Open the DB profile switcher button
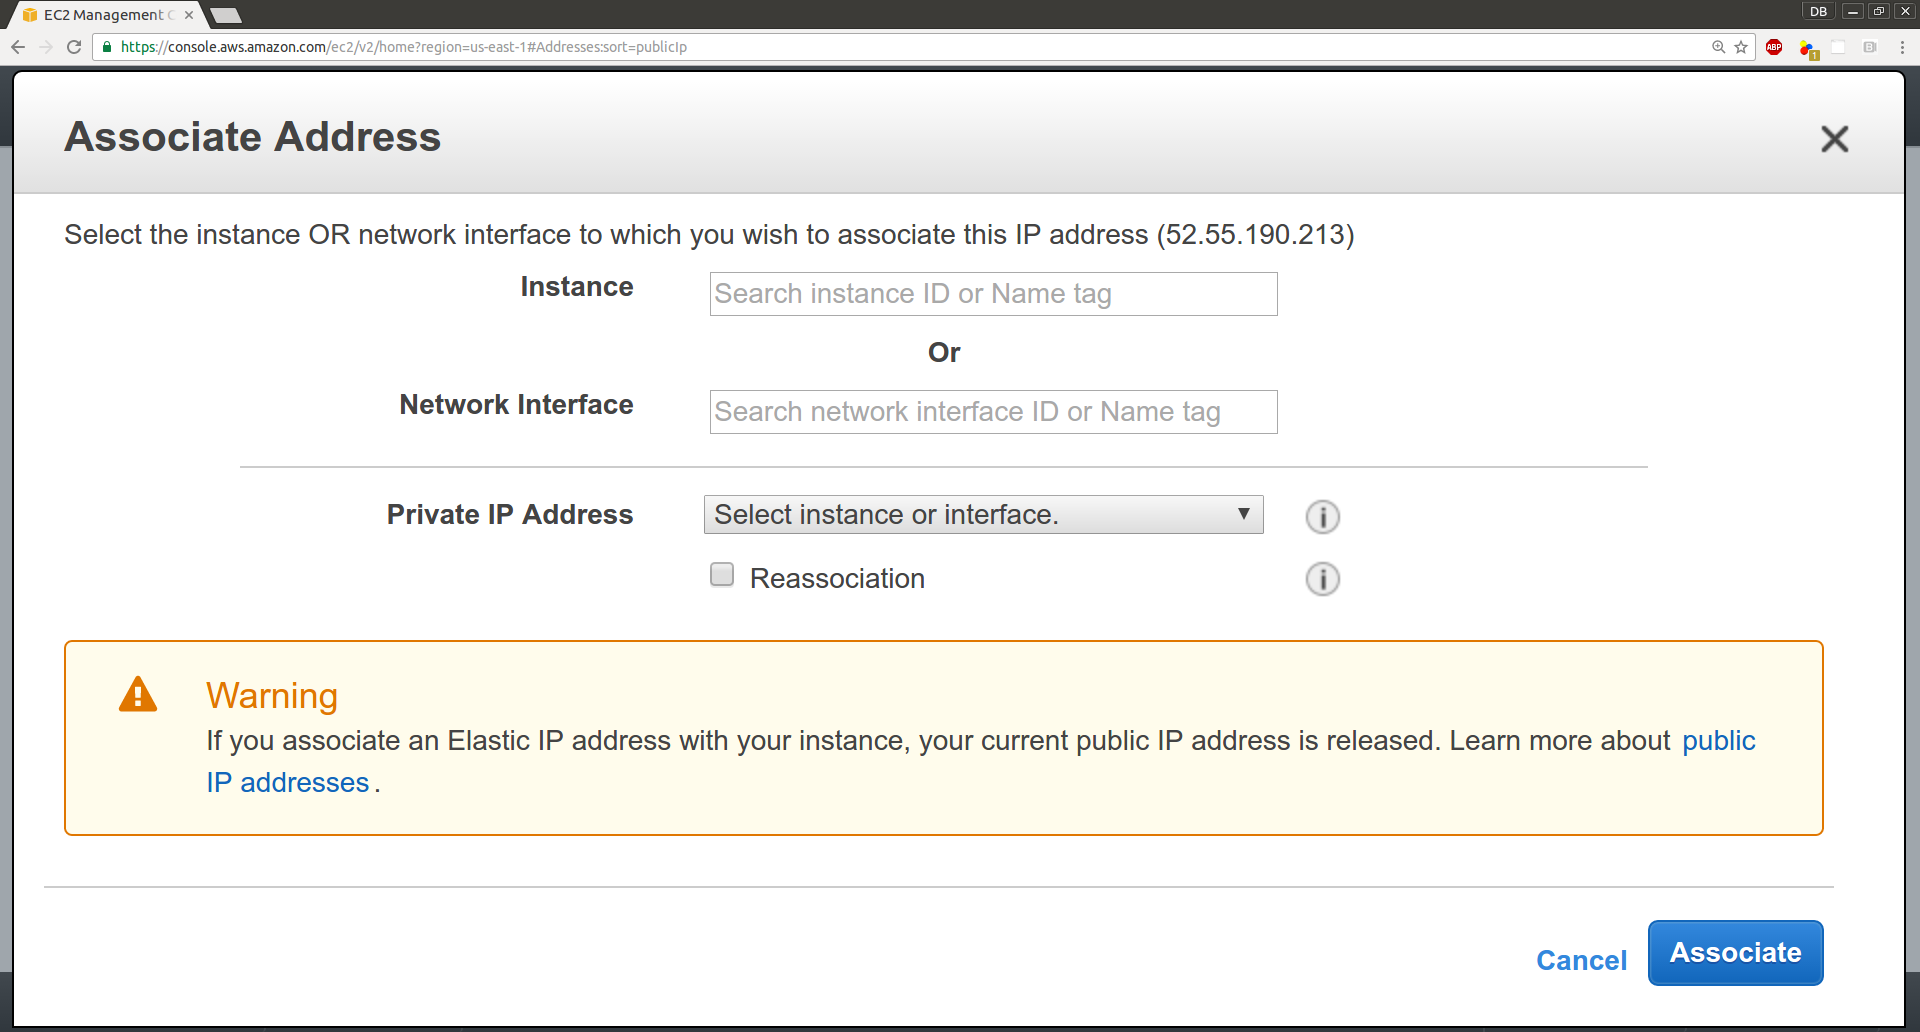This screenshot has height=1032, width=1920. tap(1818, 12)
